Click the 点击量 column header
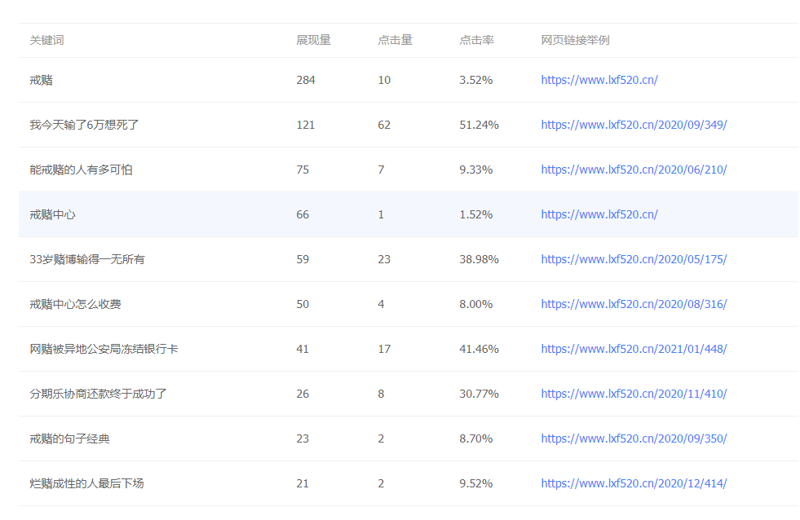Viewport: 800px width, 520px height. (x=395, y=40)
